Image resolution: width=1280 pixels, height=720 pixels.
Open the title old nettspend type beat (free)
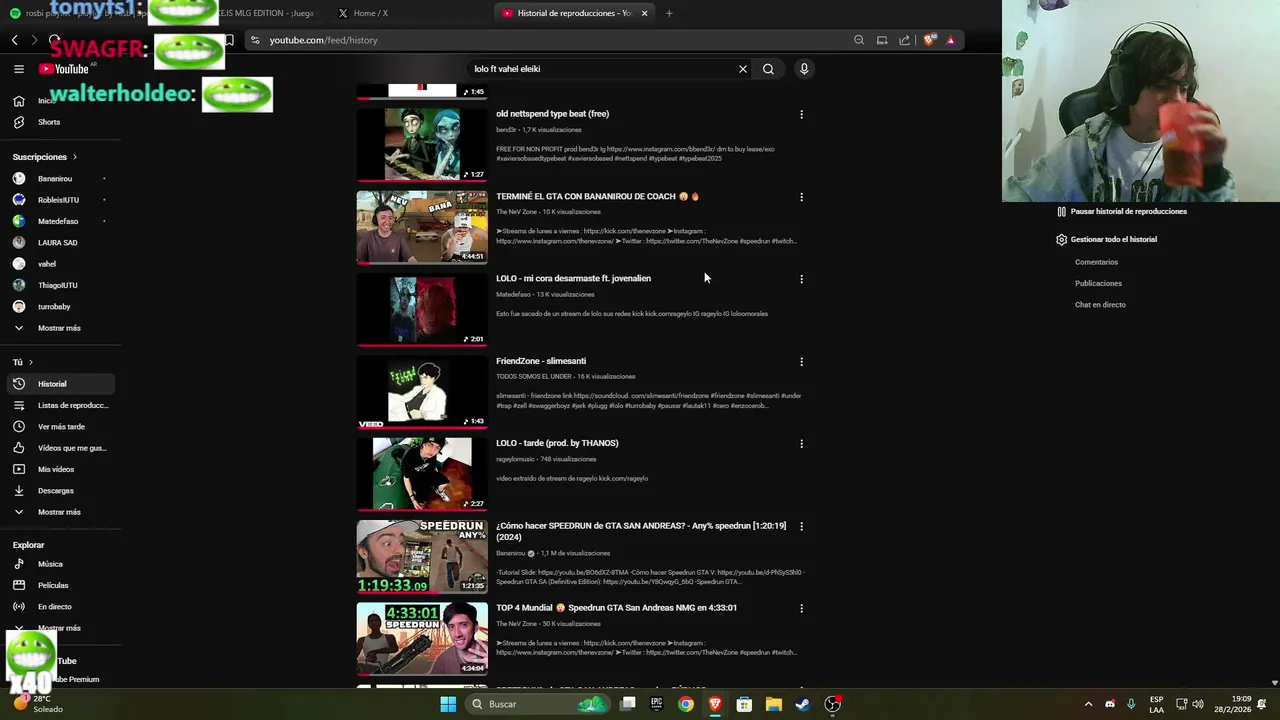[x=552, y=114]
